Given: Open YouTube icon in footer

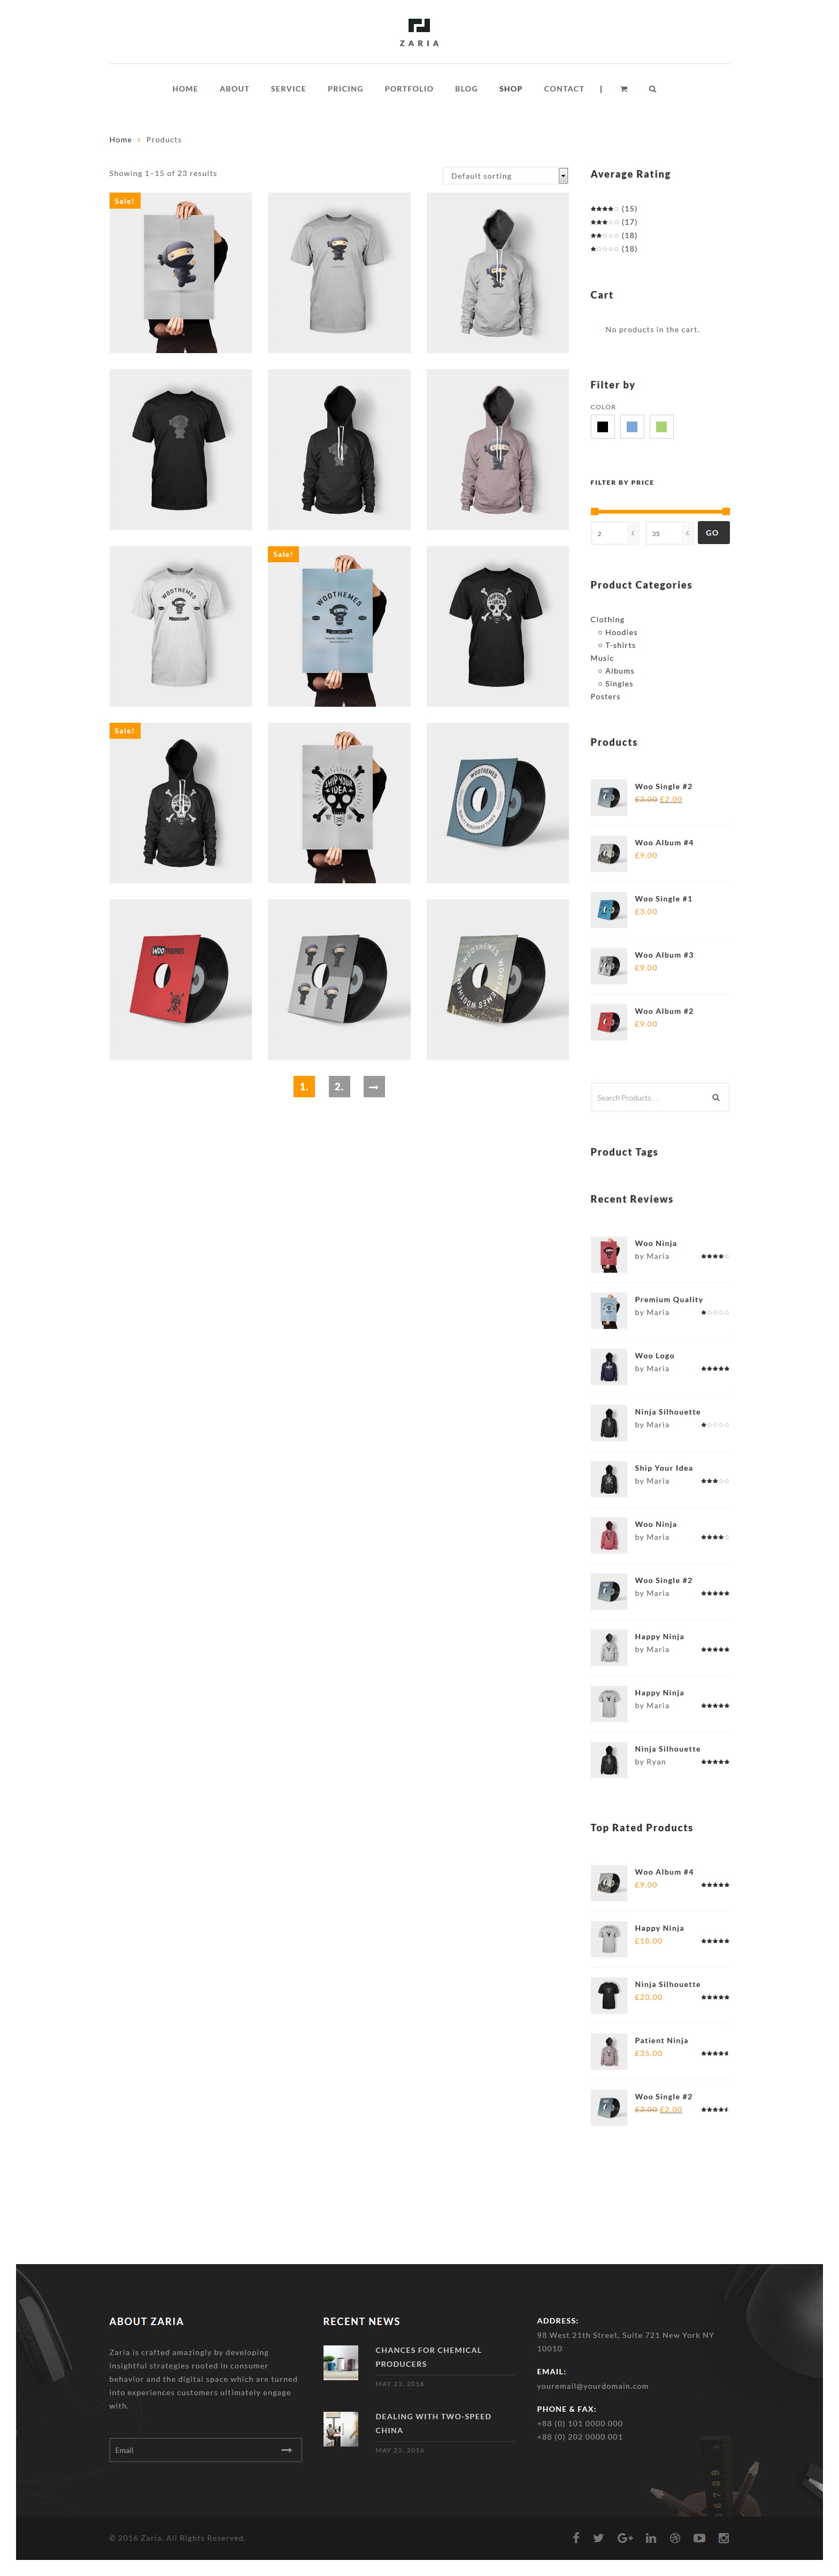Looking at the screenshot, I should coord(699,2537).
